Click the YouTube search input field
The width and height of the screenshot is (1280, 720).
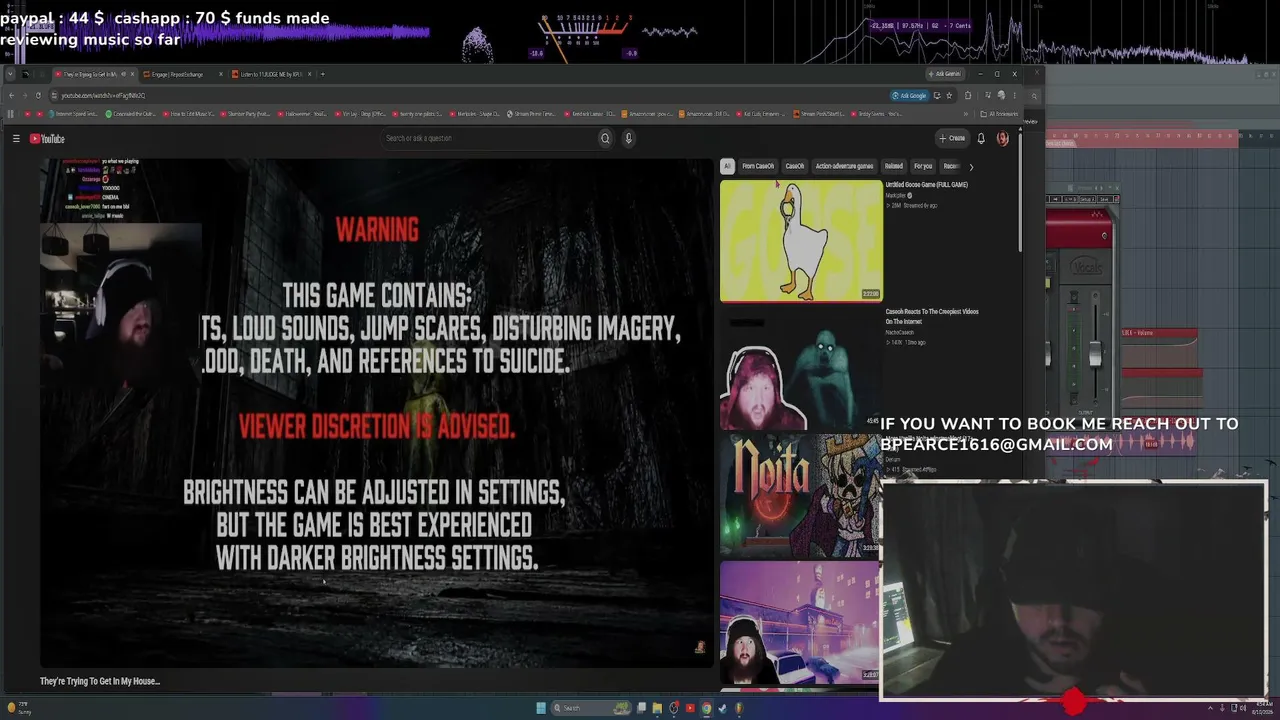point(489,138)
